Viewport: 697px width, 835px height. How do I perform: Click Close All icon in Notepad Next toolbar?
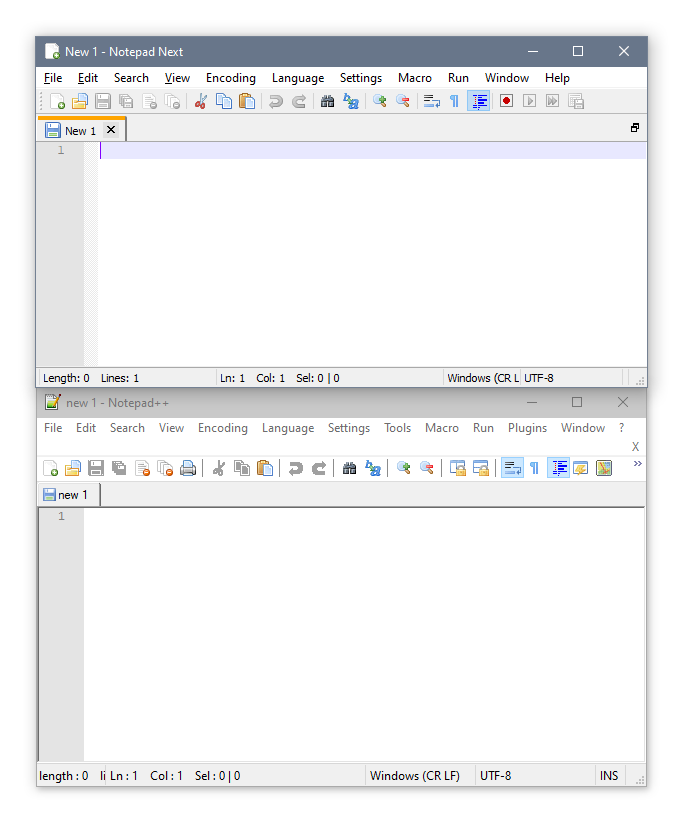(173, 101)
